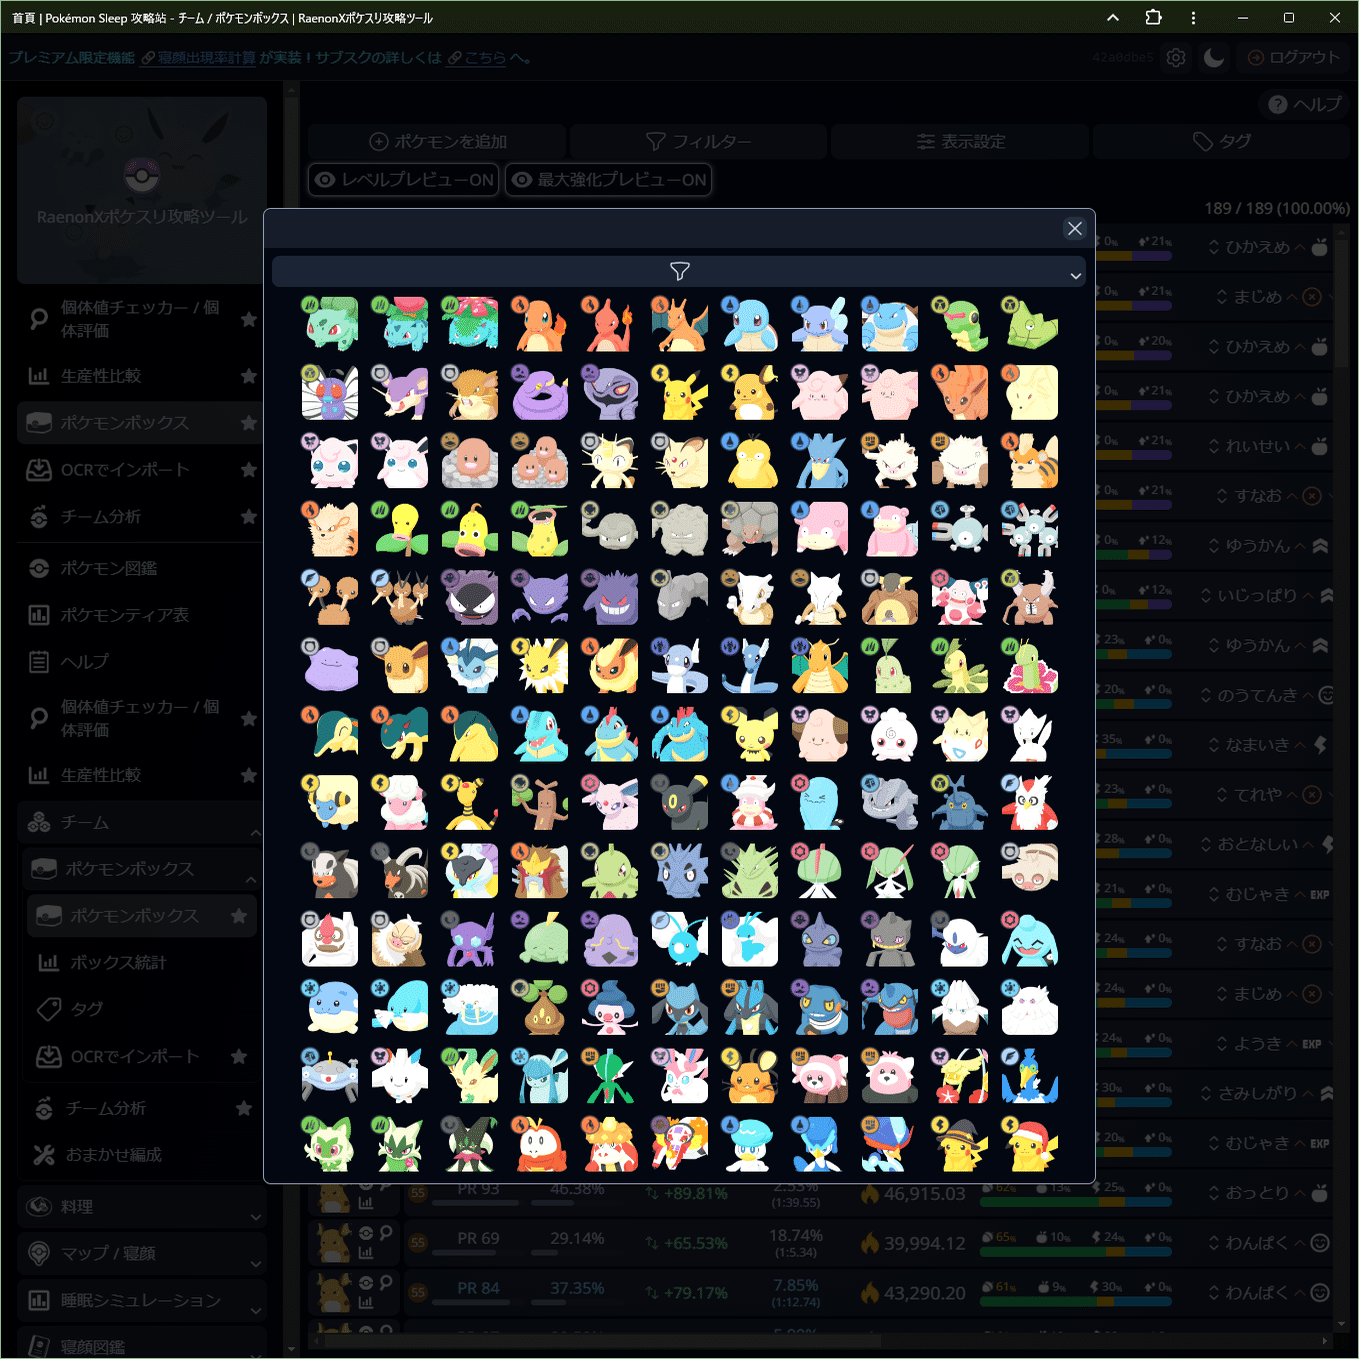
Task: Go to ポケモン図鑑 in sidebar
Action: (x=140, y=568)
